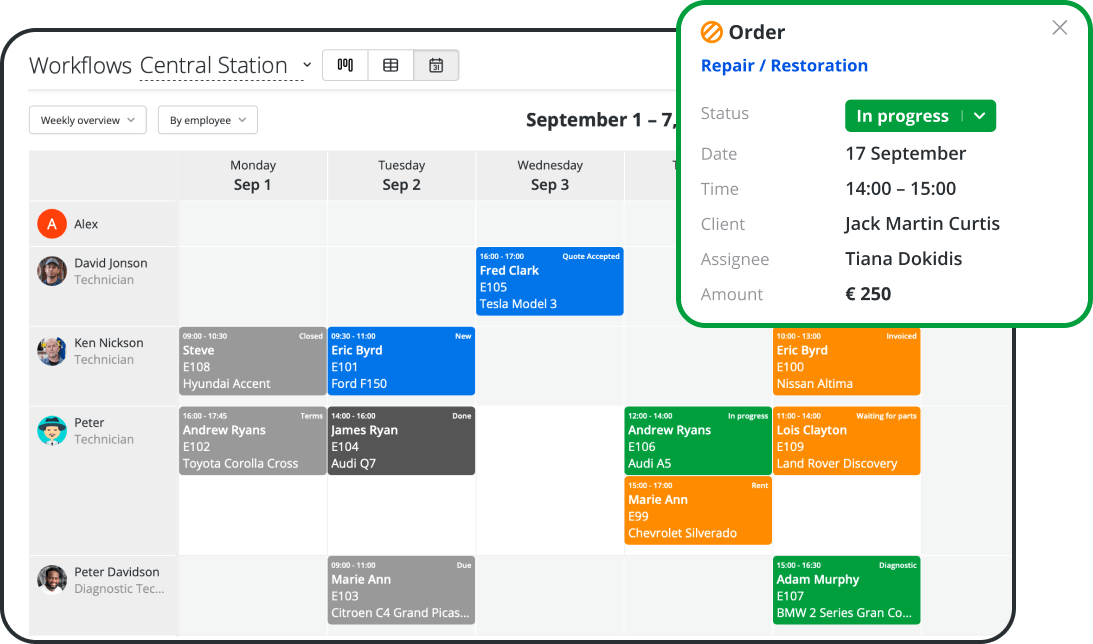
Task: Select Eric Byrd's Ford F150 event
Action: pos(401,361)
